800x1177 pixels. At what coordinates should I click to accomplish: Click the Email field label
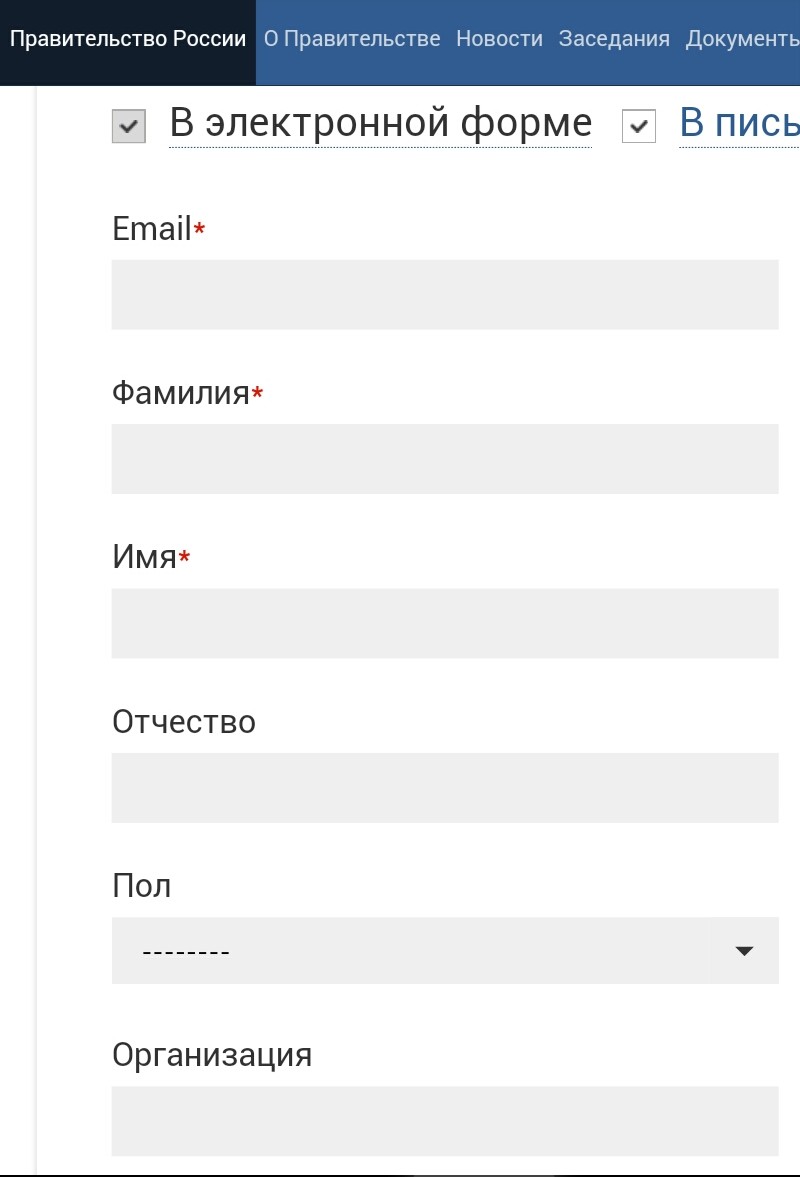pyautogui.click(x=152, y=230)
